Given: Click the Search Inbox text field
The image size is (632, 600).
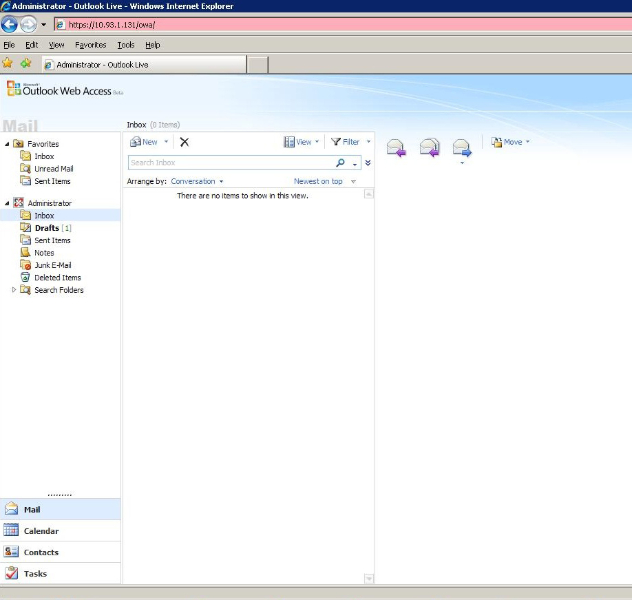Looking at the screenshot, I should pyautogui.click(x=230, y=163).
